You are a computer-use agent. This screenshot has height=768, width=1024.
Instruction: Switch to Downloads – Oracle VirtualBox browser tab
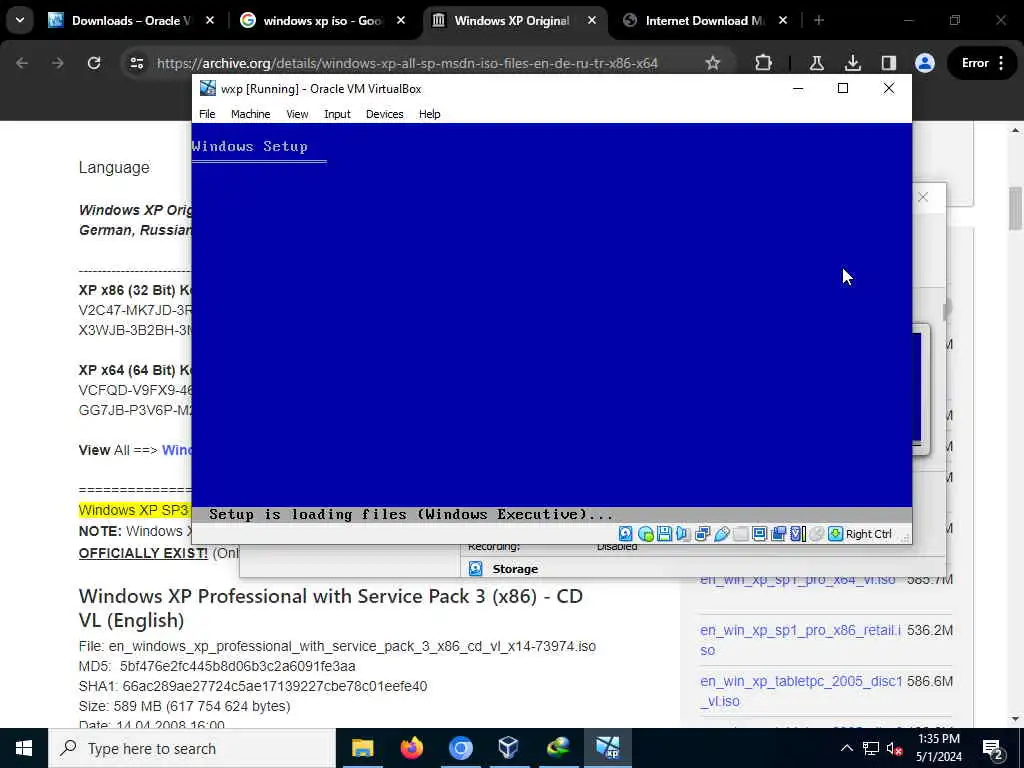(131, 20)
